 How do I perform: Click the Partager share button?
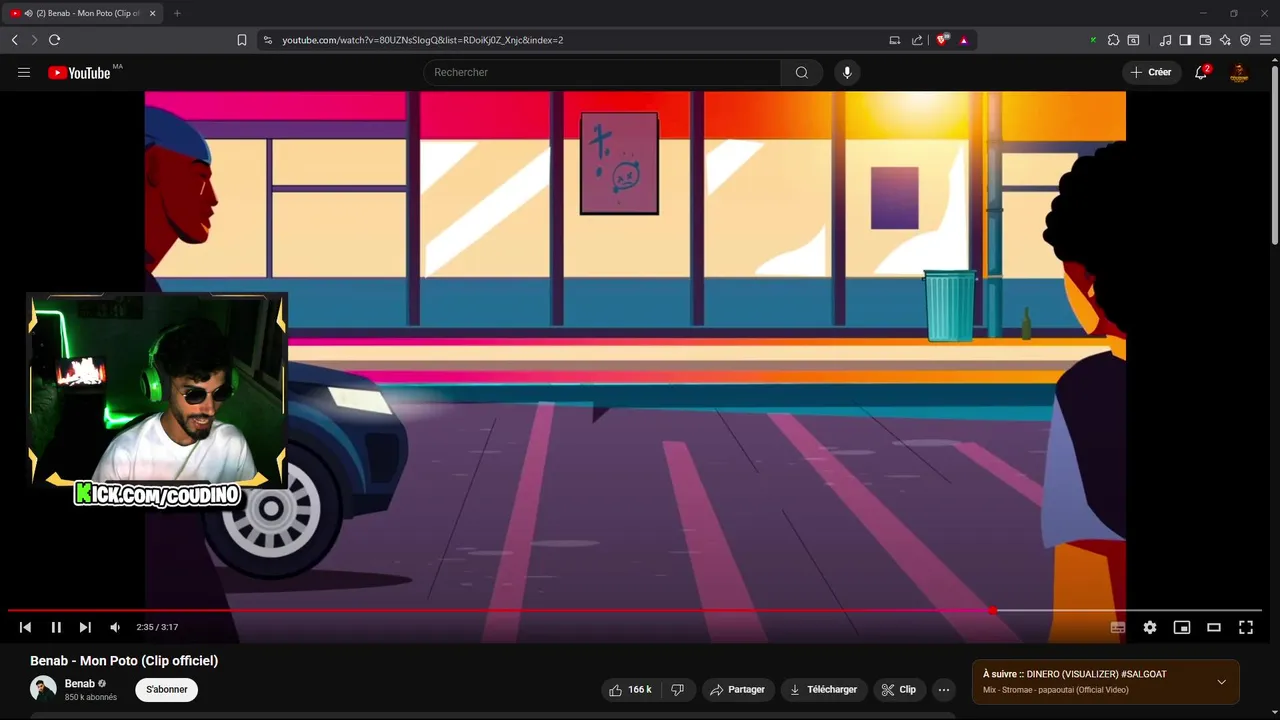(x=737, y=690)
